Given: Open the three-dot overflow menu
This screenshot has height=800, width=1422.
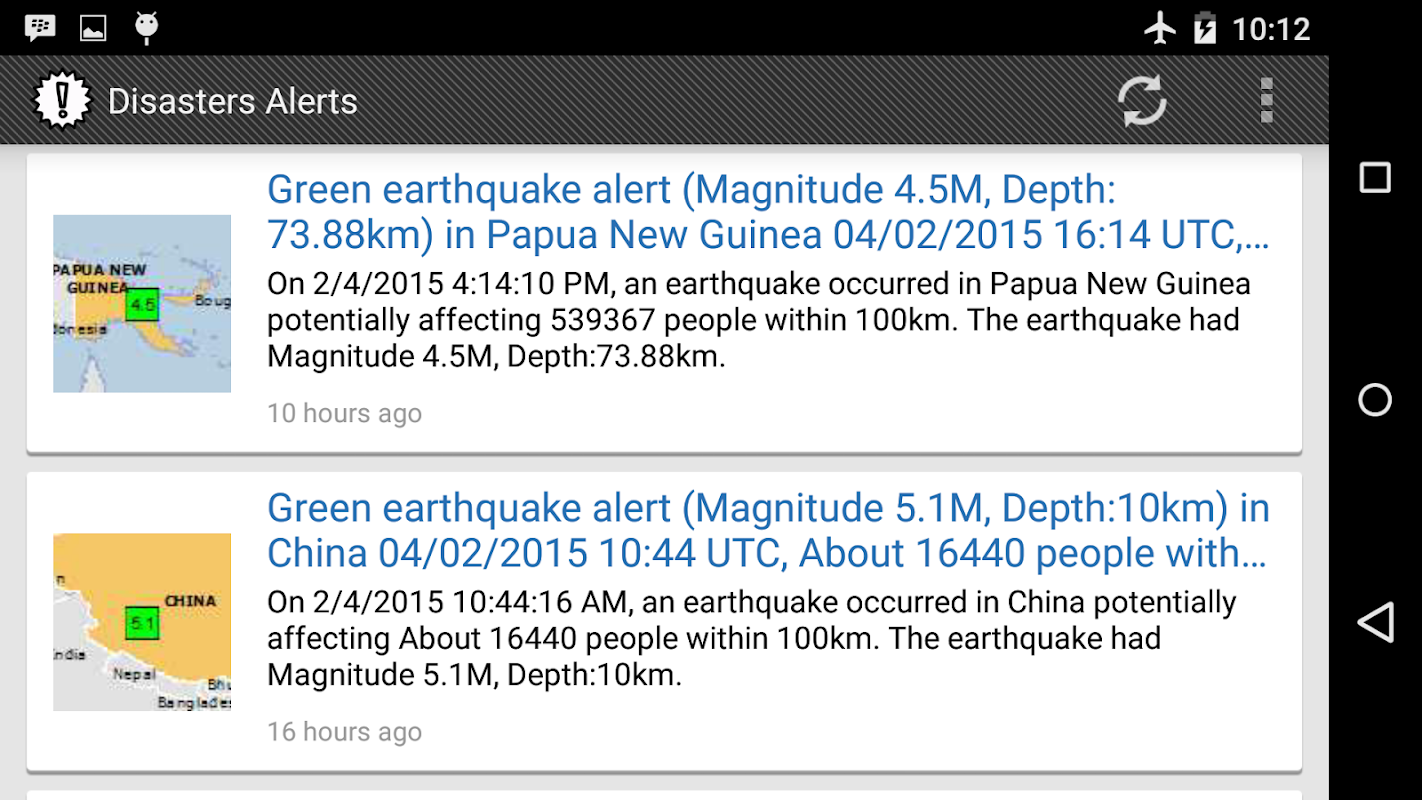Looking at the screenshot, I should pyautogui.click(x=1266, y=101).
